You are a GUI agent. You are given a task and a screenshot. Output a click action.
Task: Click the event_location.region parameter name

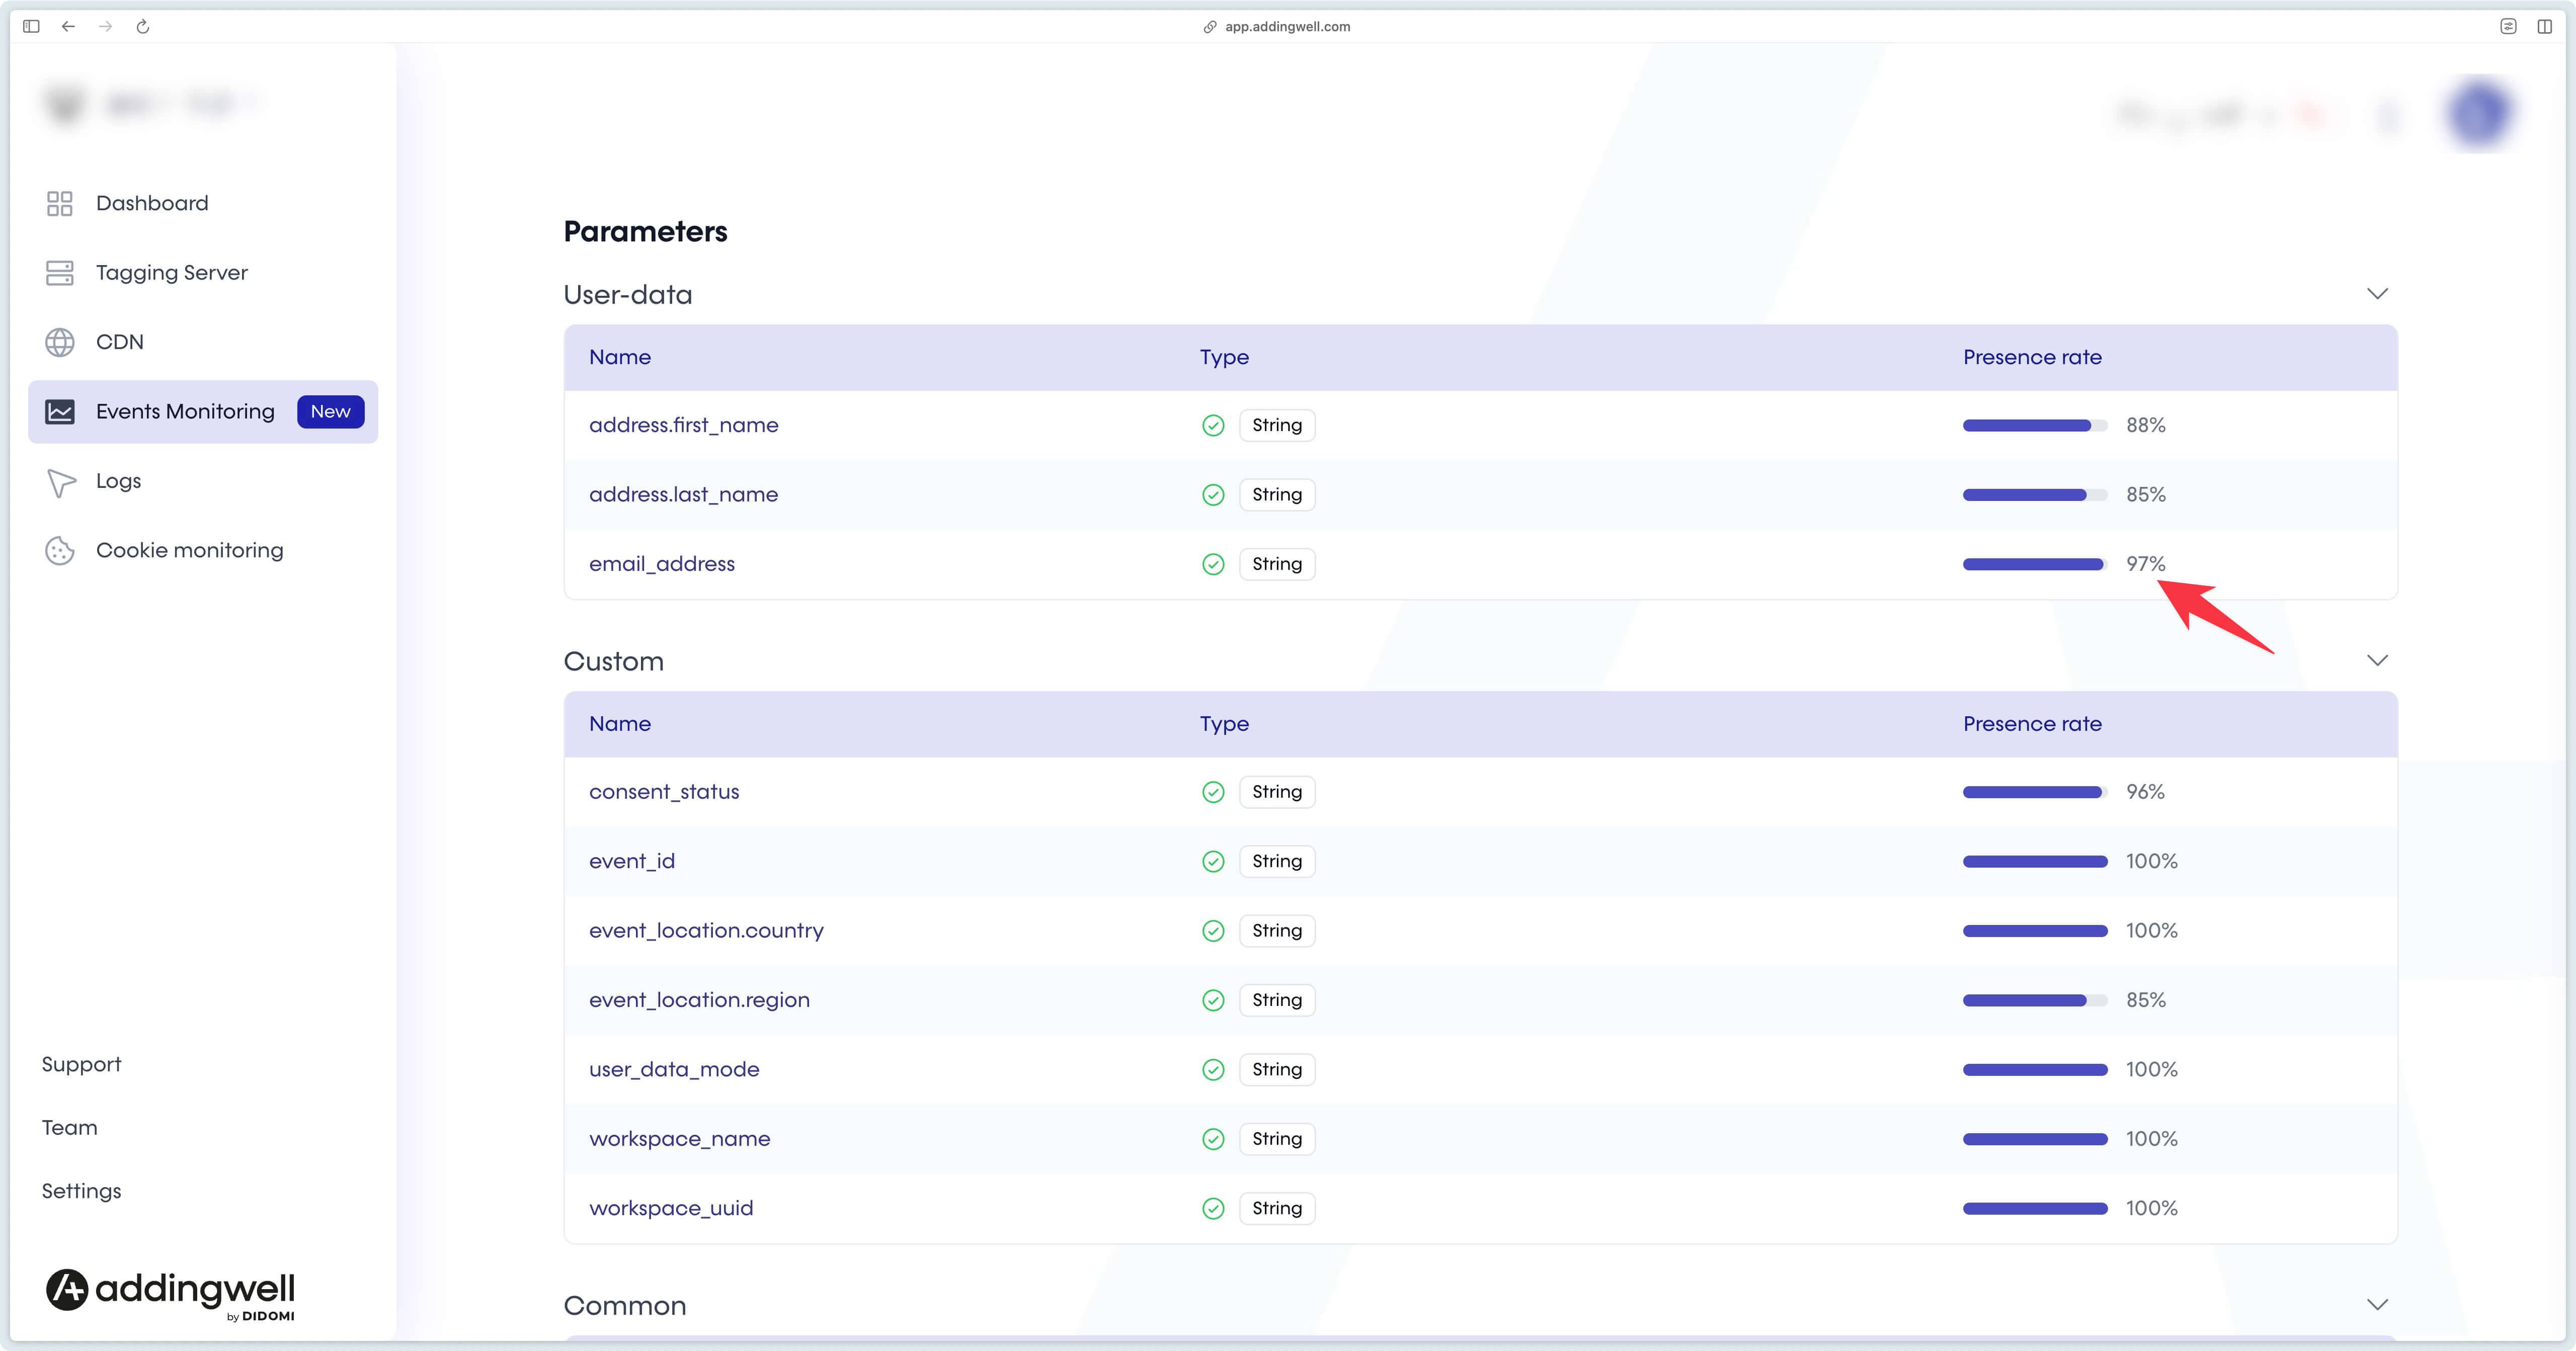point(700,1001)
